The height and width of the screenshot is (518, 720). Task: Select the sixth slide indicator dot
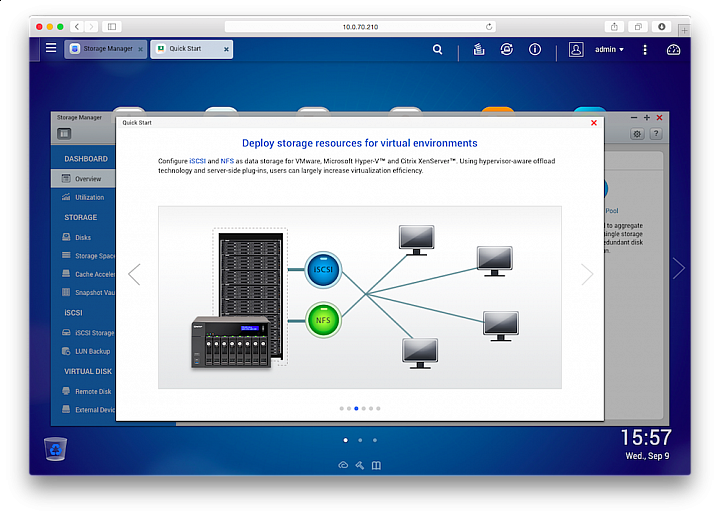[378, 408]
